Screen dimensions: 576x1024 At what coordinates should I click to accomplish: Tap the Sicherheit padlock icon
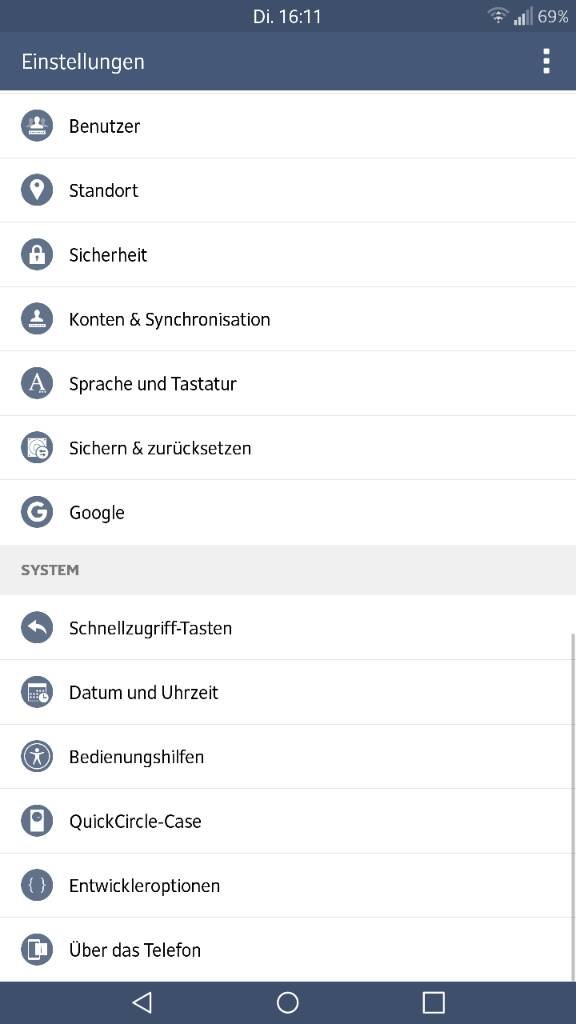(37, 255)
